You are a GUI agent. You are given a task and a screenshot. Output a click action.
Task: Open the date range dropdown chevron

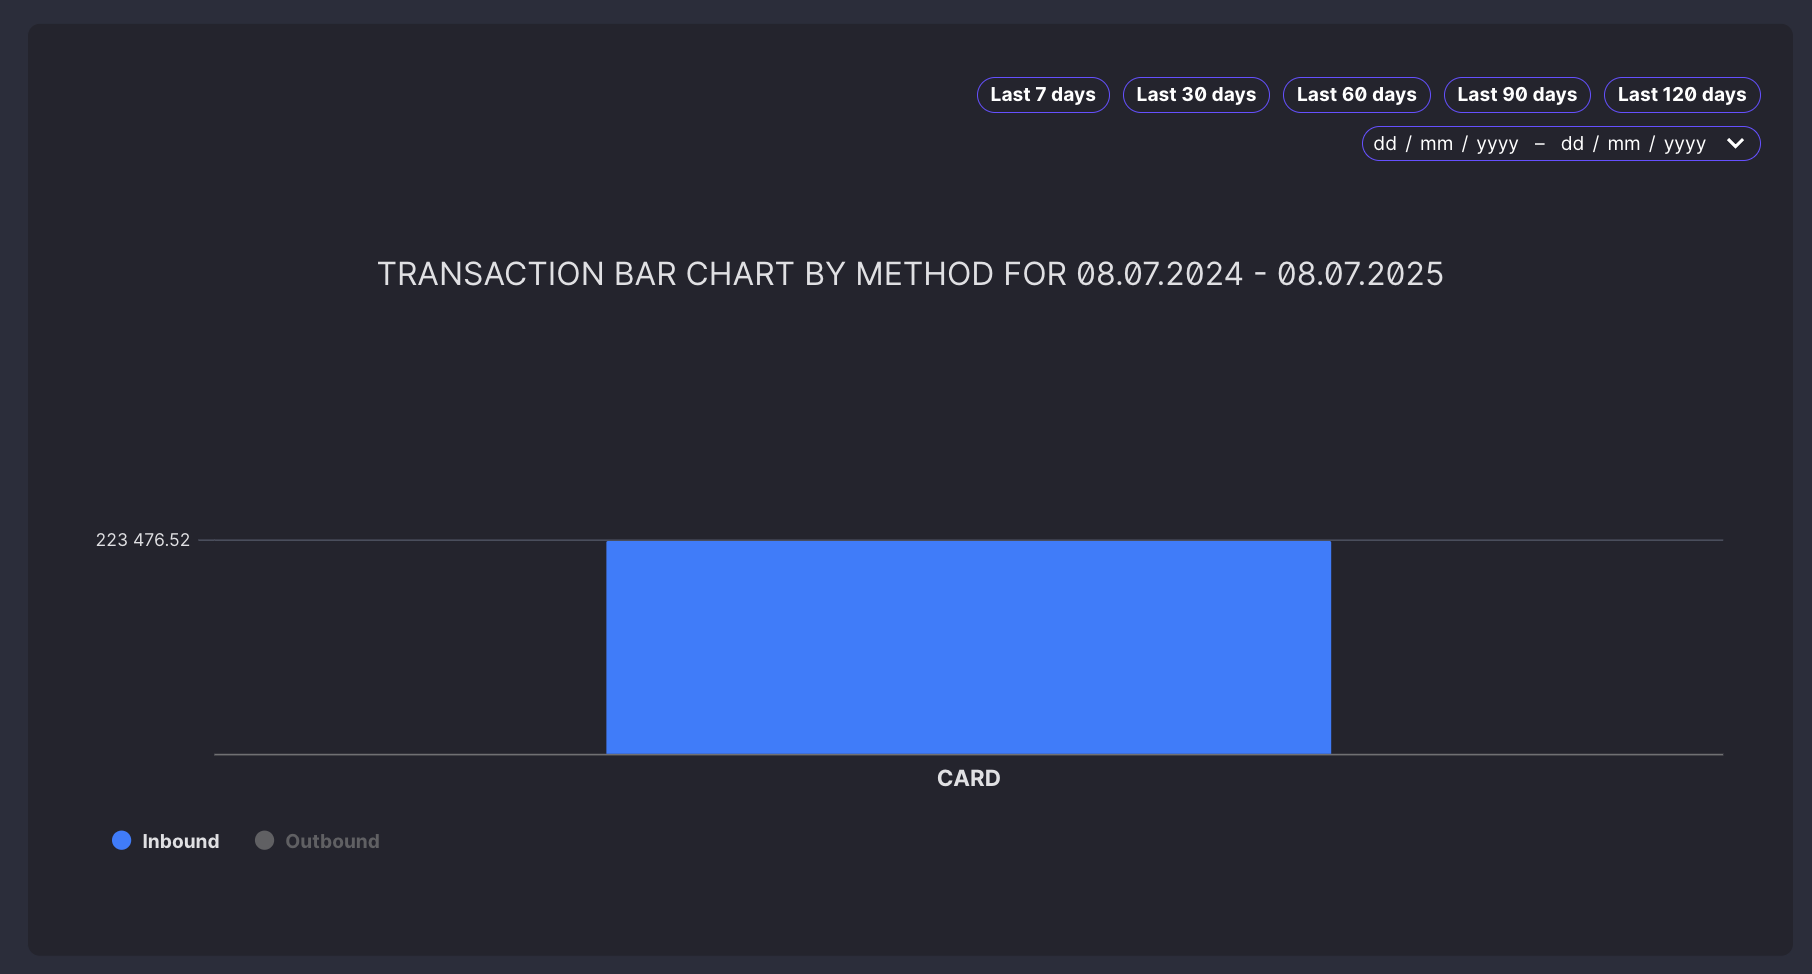tap(1736, 144)
